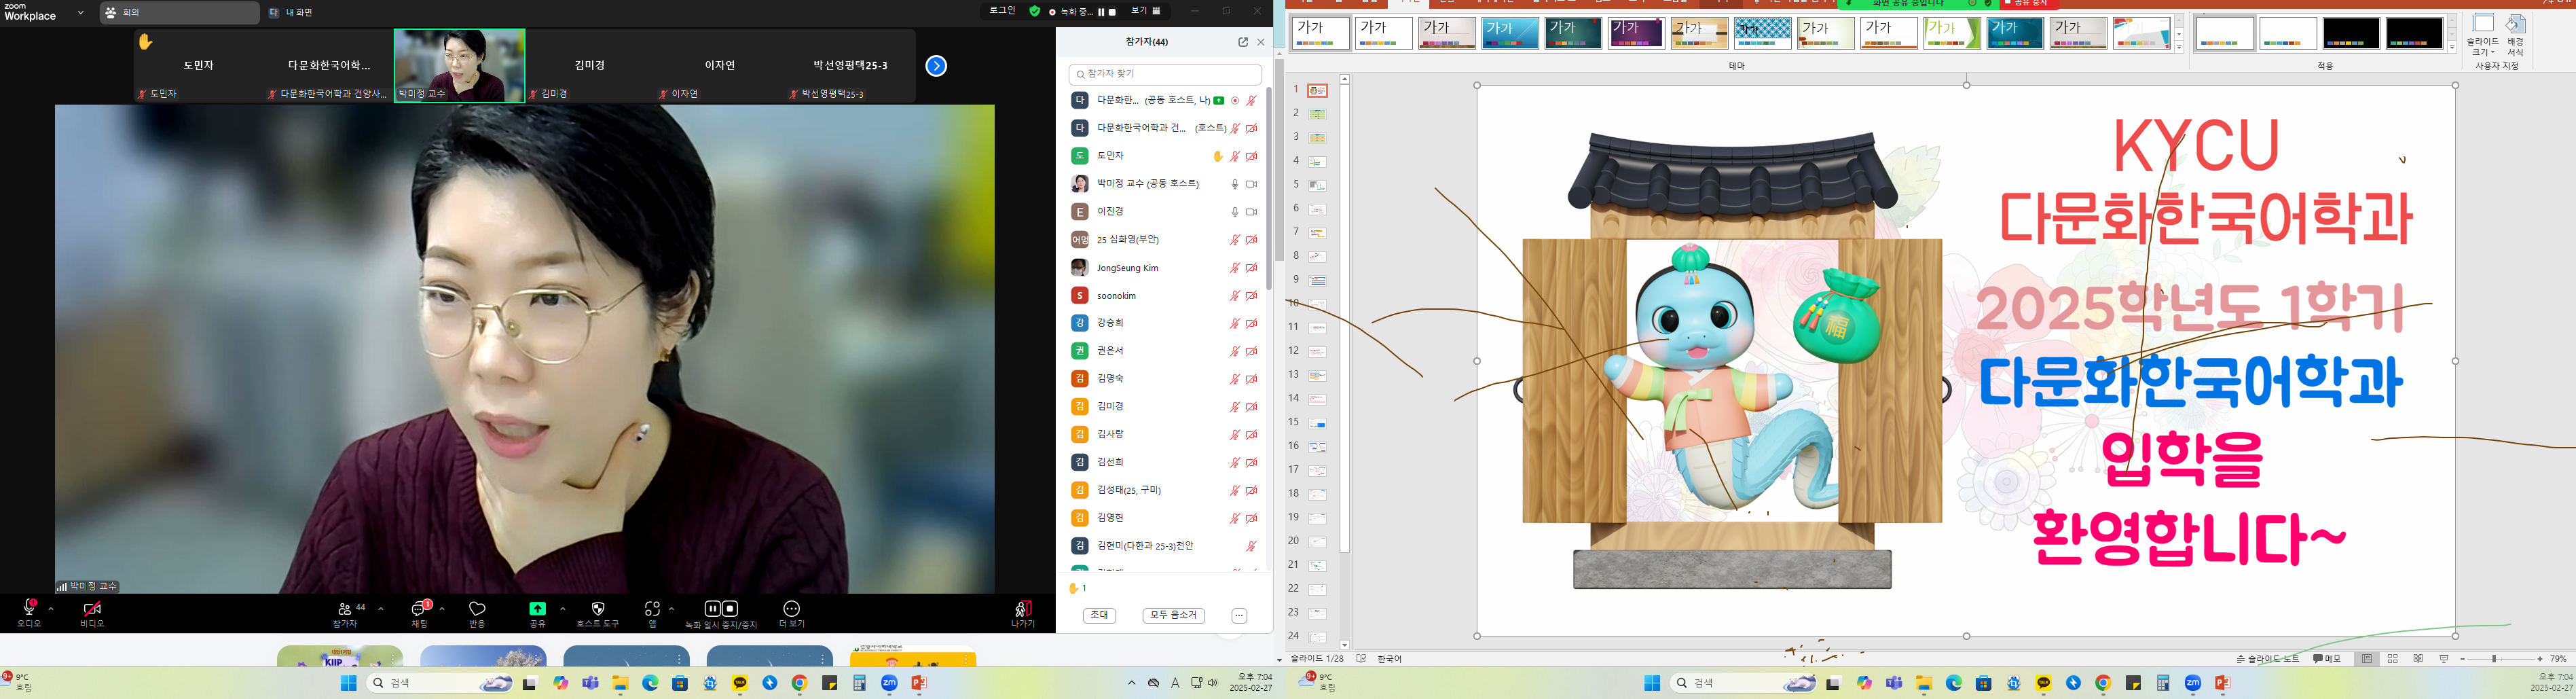Toggle 슬라이드 노트 notes in status bar

pos(2268,659)
